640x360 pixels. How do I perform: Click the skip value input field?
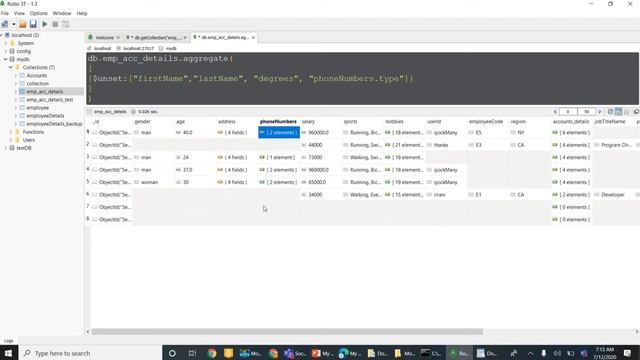click(x=568, y=111)
